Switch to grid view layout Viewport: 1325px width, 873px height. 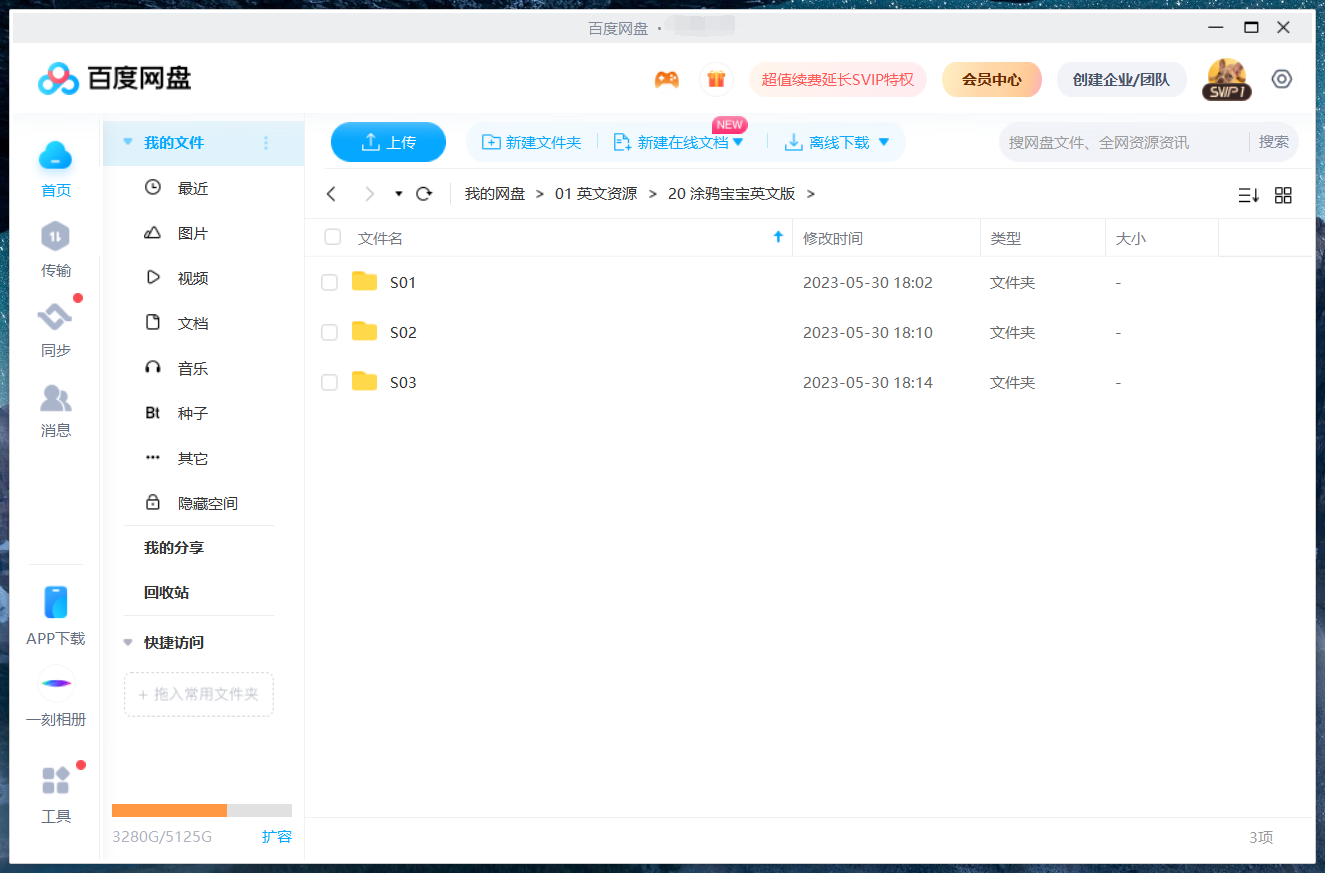(1283, 195)
